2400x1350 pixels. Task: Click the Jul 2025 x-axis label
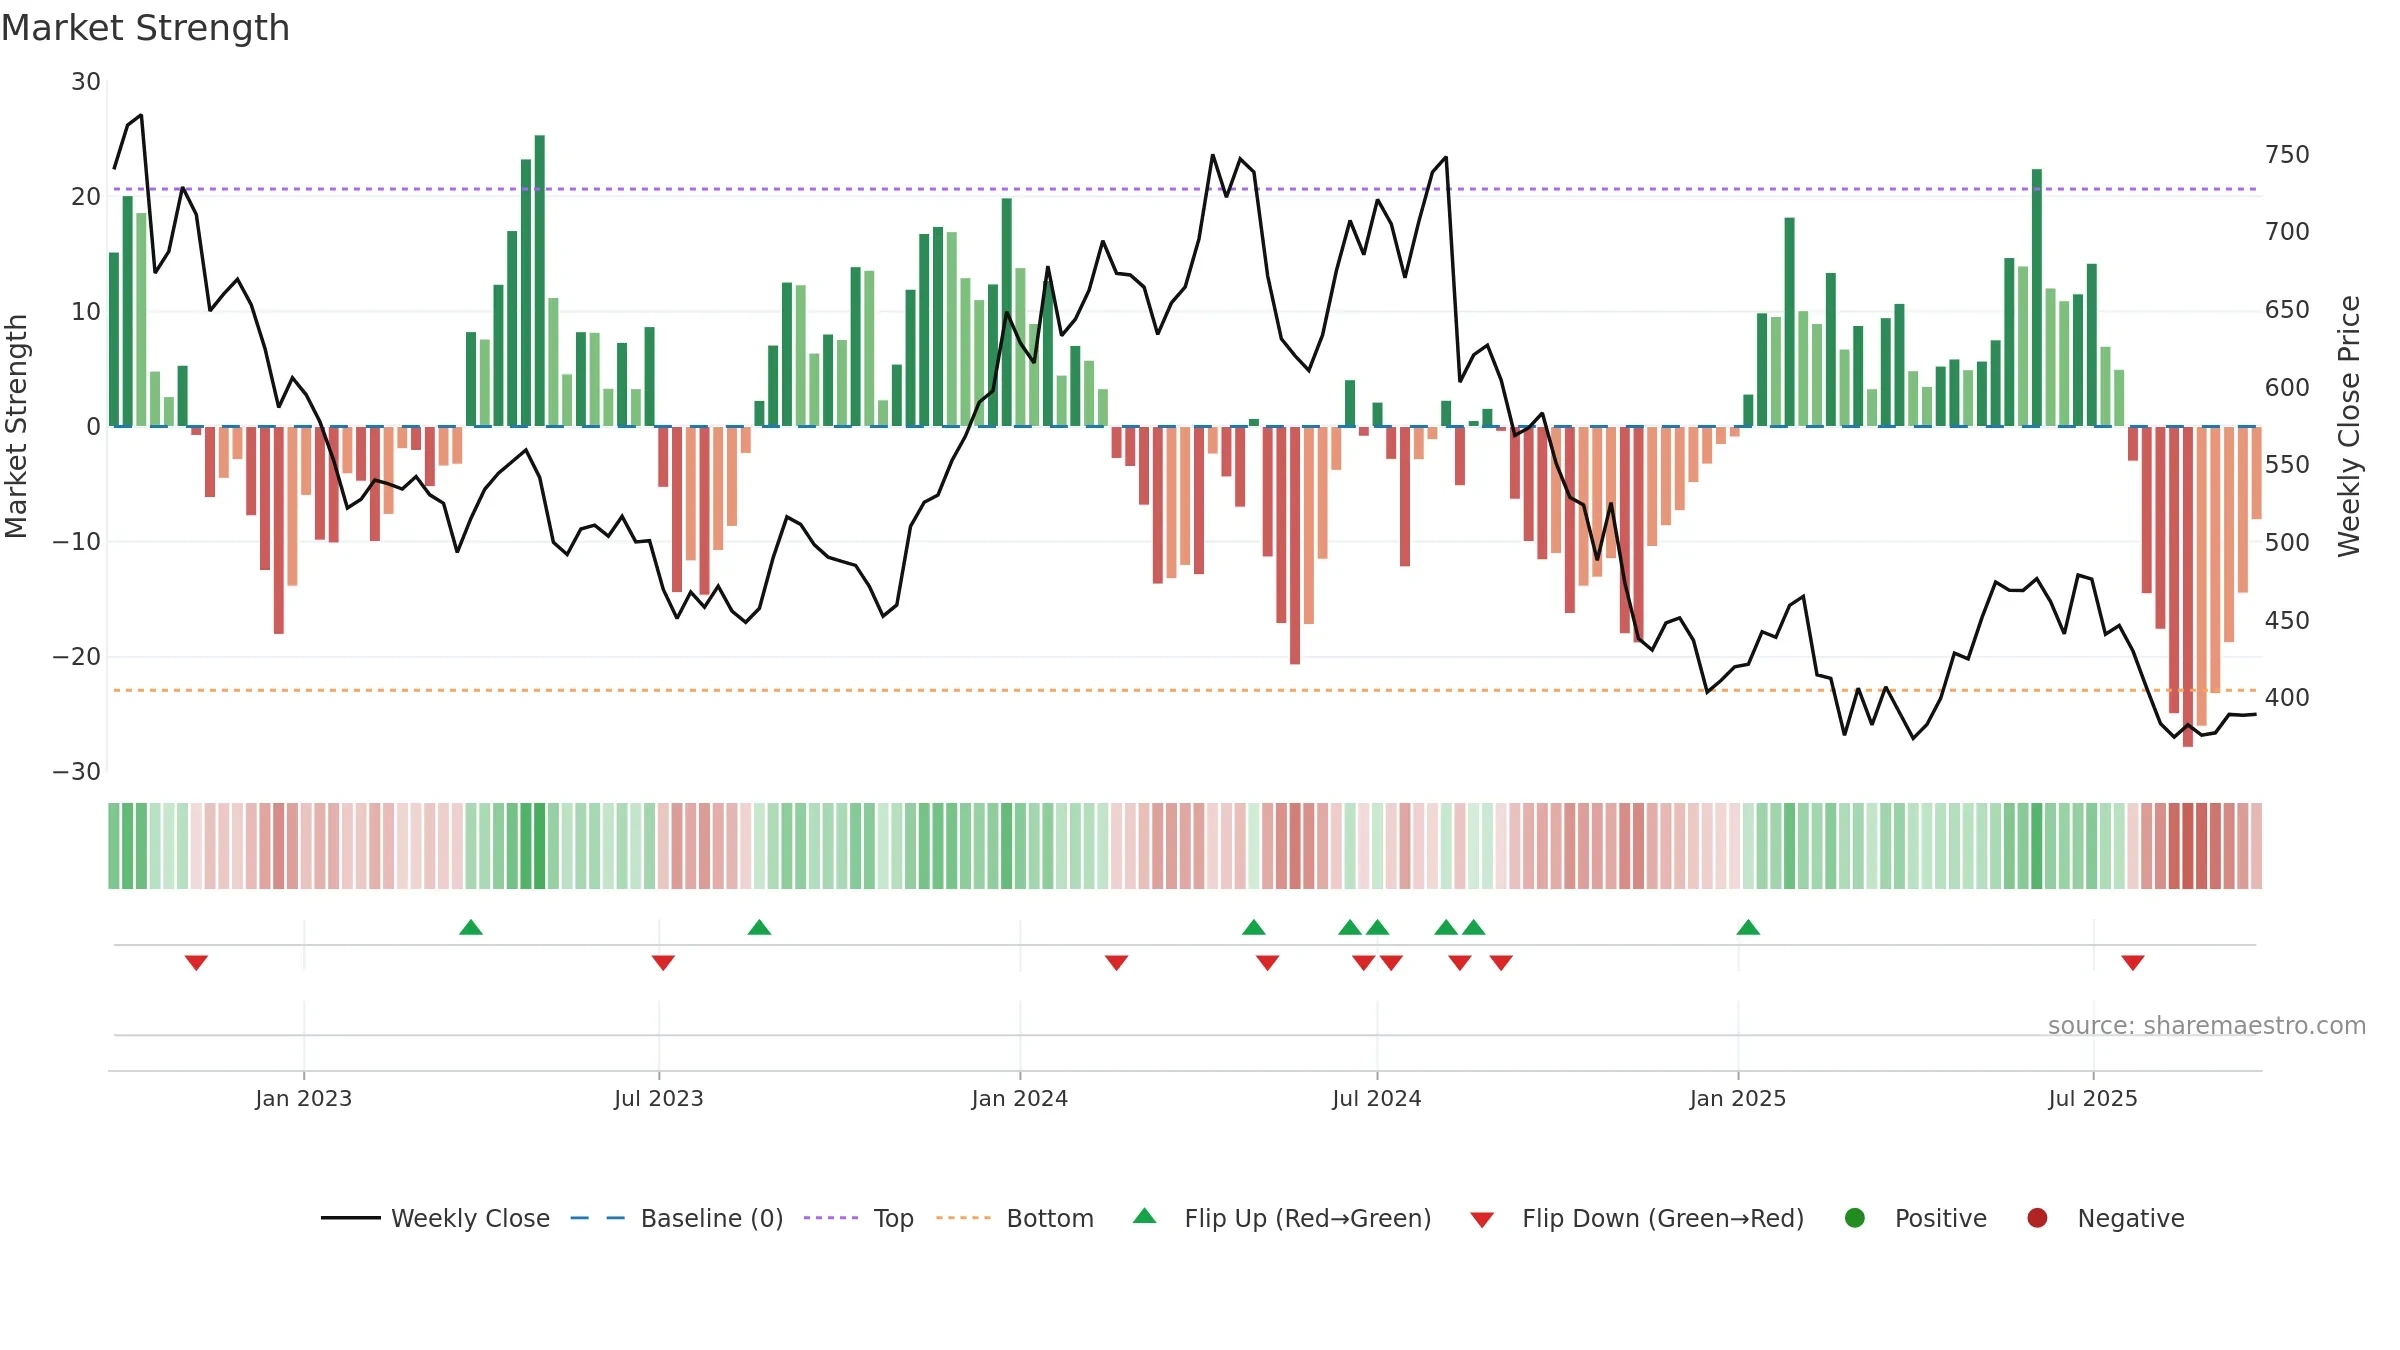coord(2093,1098)
